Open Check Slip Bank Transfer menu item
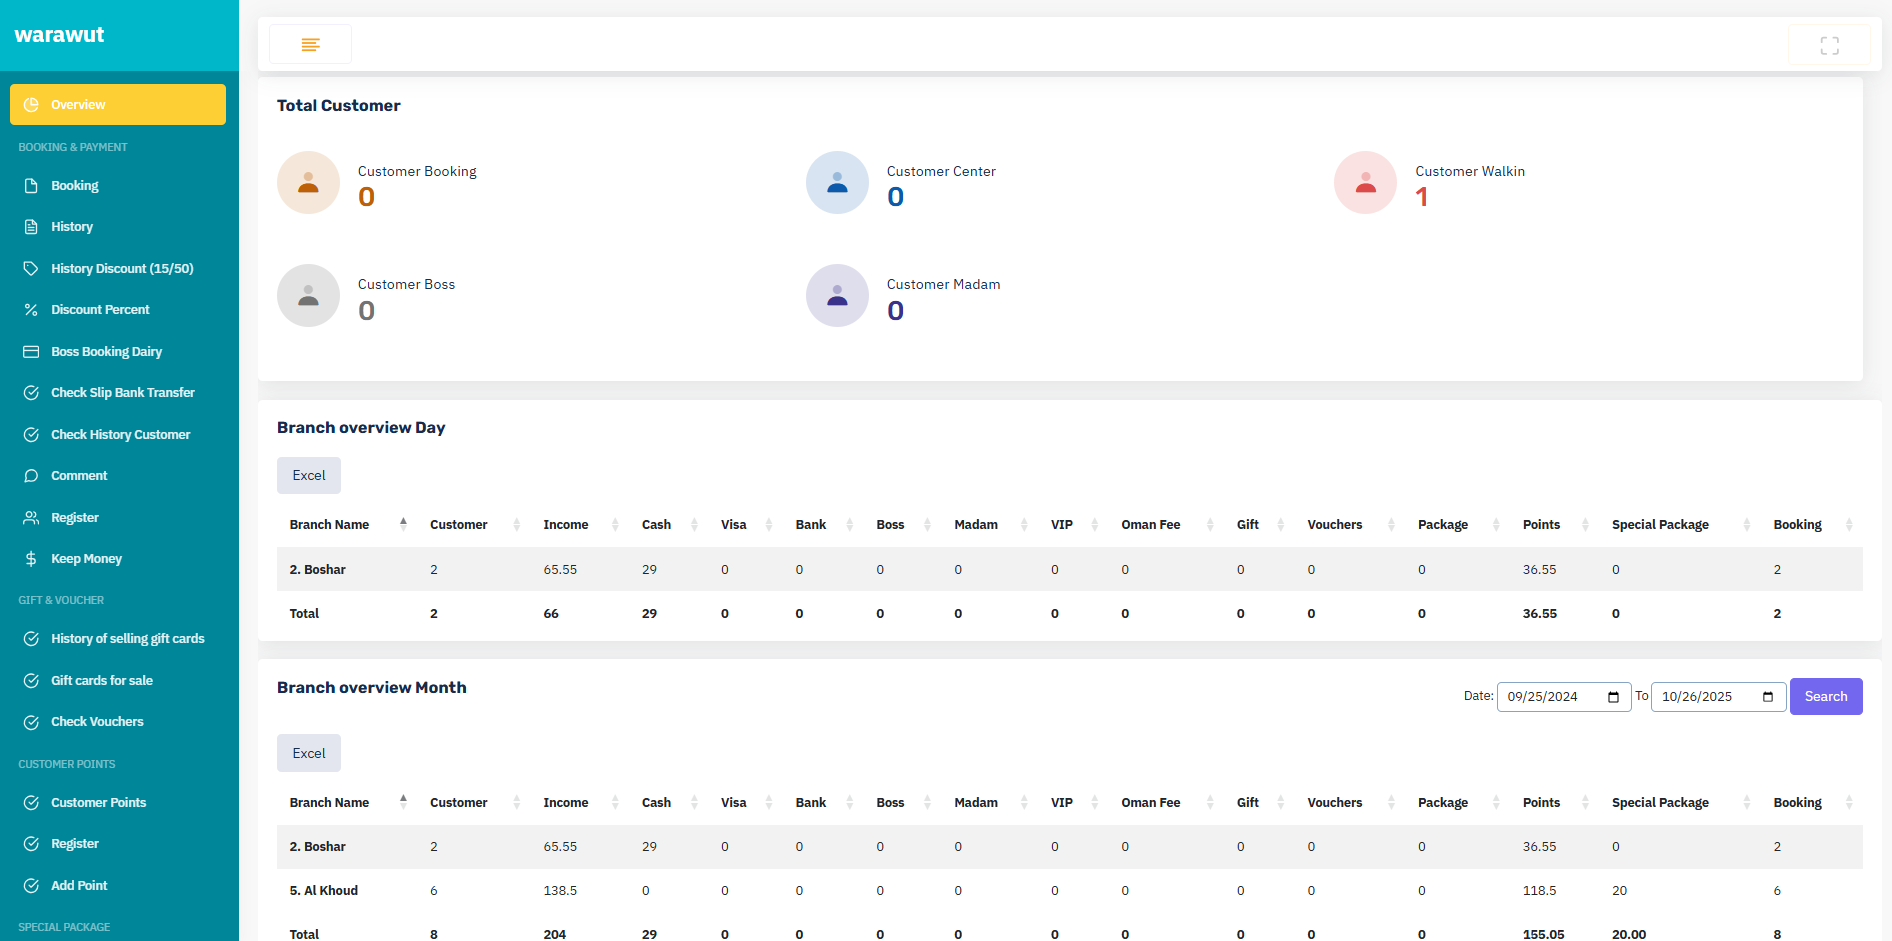Viewport: 1892px width, 941px height. tap(122, 393)
